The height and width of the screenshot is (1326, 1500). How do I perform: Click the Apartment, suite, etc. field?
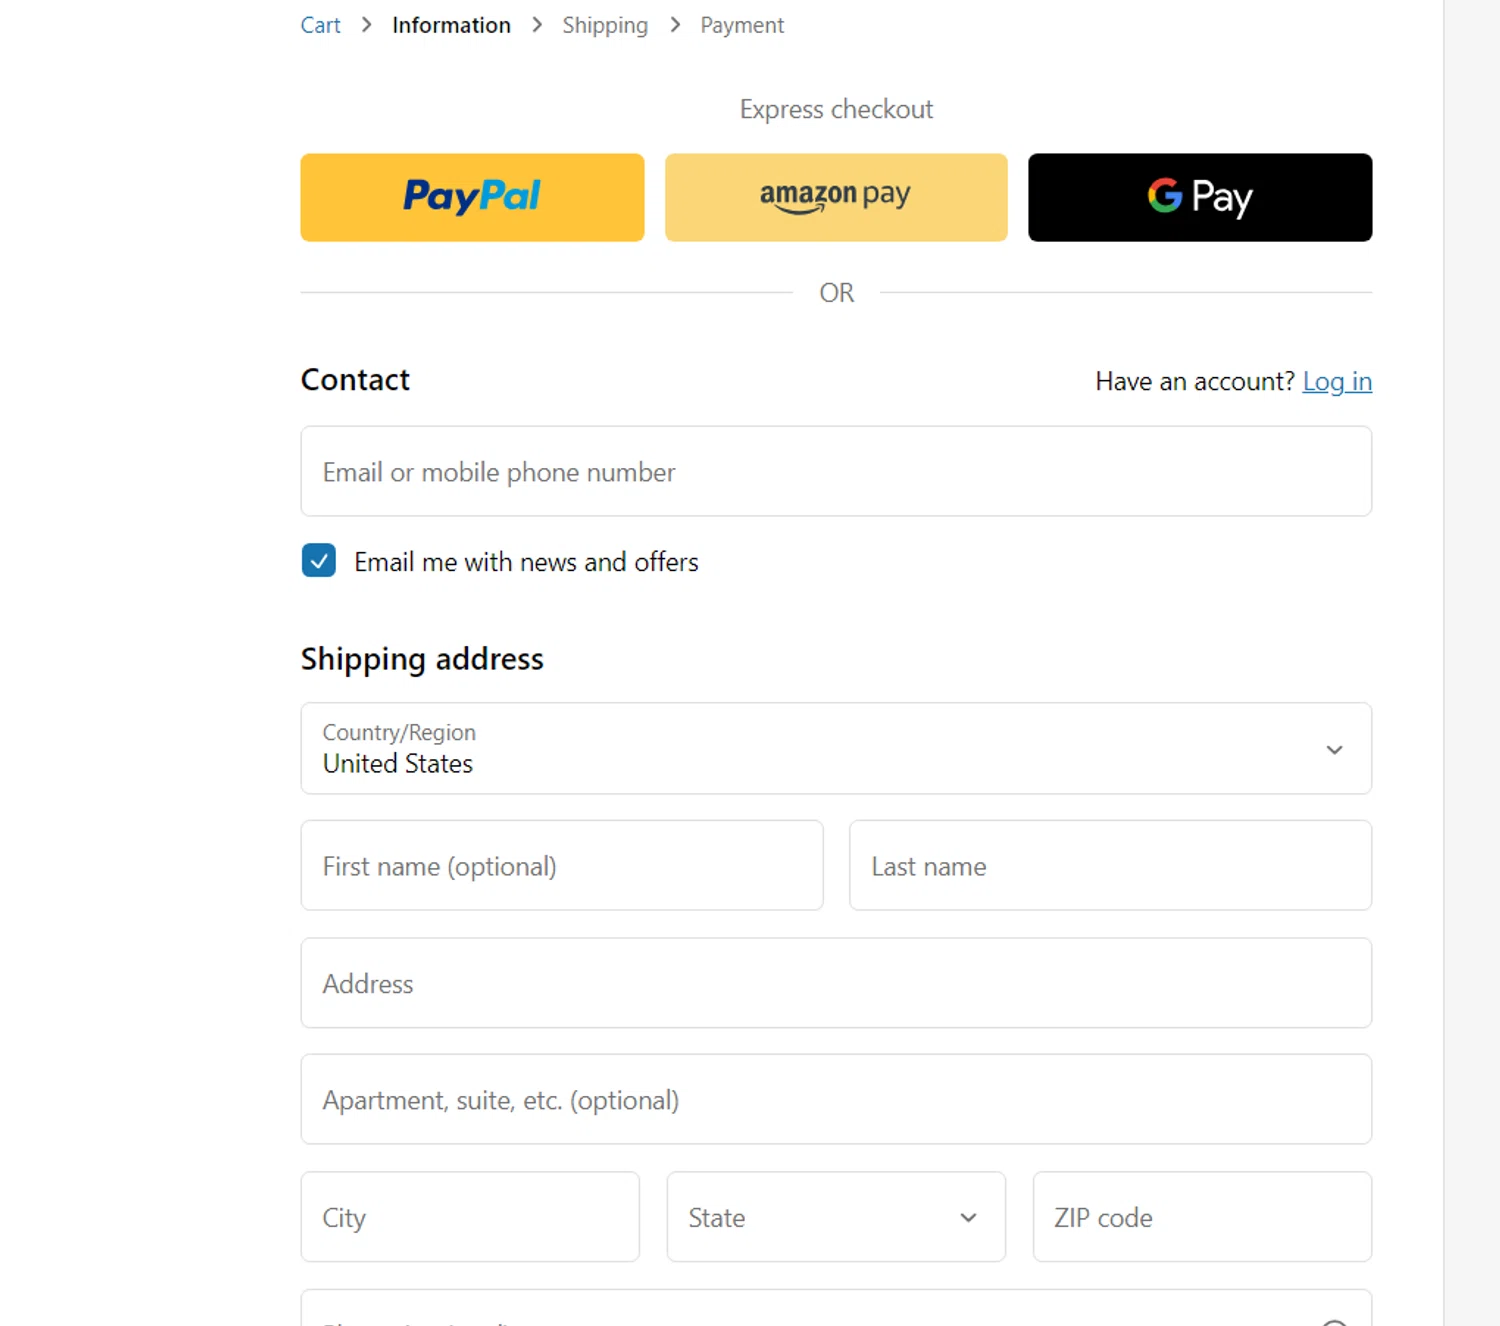point(835,1100)
